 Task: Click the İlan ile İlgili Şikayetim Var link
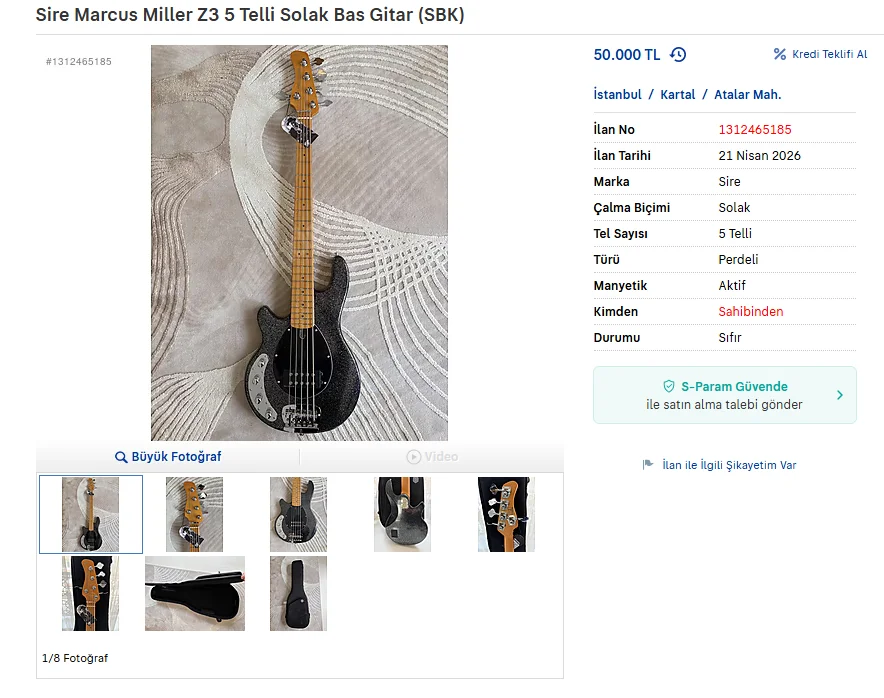pyautogui.click(x=729, y=465)
